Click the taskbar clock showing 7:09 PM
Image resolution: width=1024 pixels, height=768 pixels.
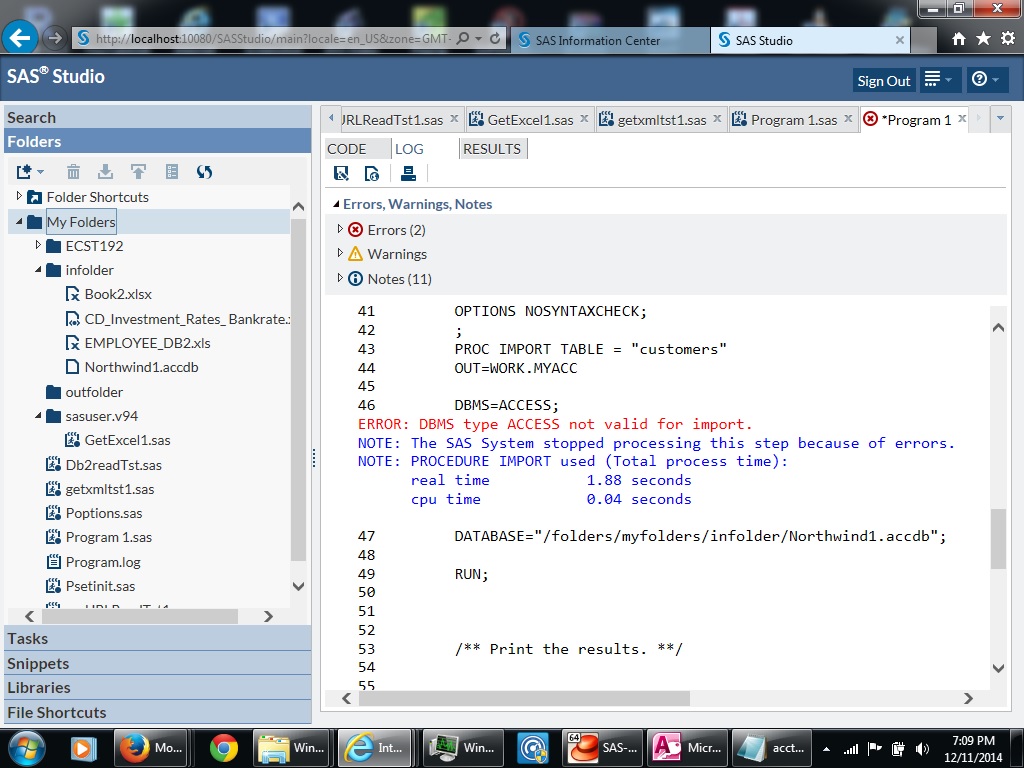973,749
